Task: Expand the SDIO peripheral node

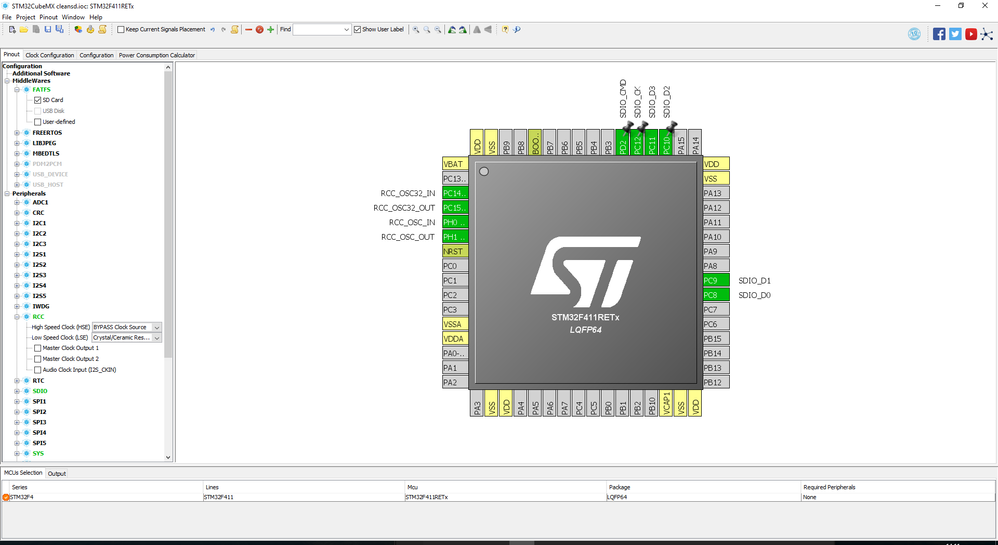Action: tap(17, 391)
